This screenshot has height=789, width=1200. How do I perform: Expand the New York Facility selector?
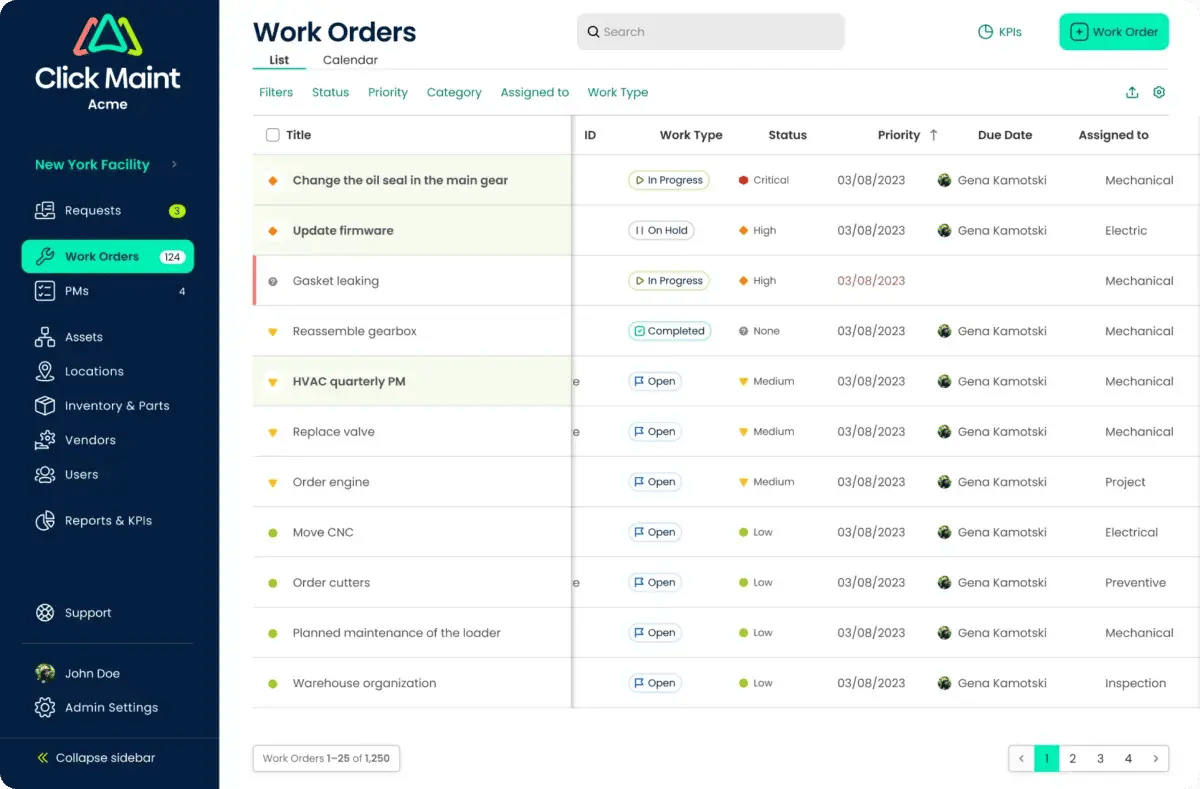pos(107,164)
